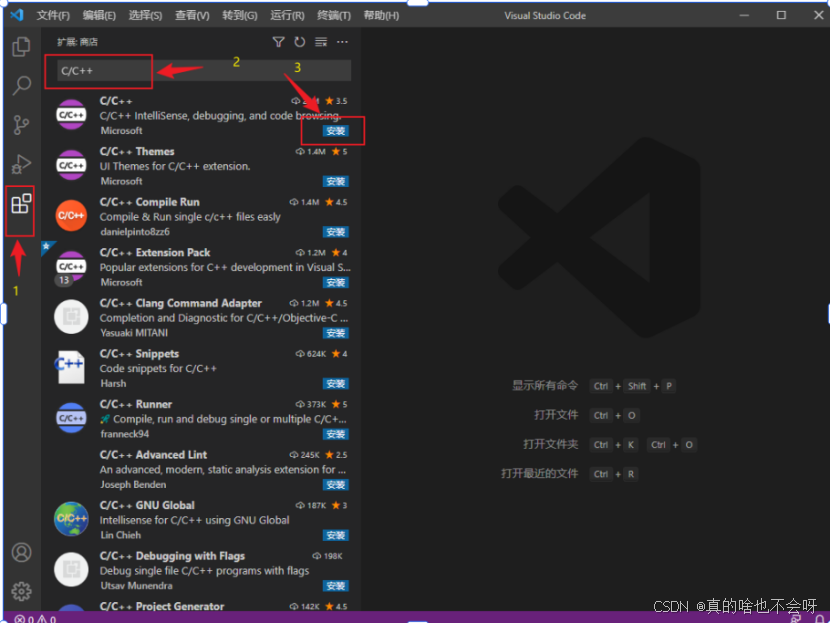Image resolution: width=830 pixels, height=623 pixels.
Task: Open Source Control view
Action: click(x=21, y=125)
